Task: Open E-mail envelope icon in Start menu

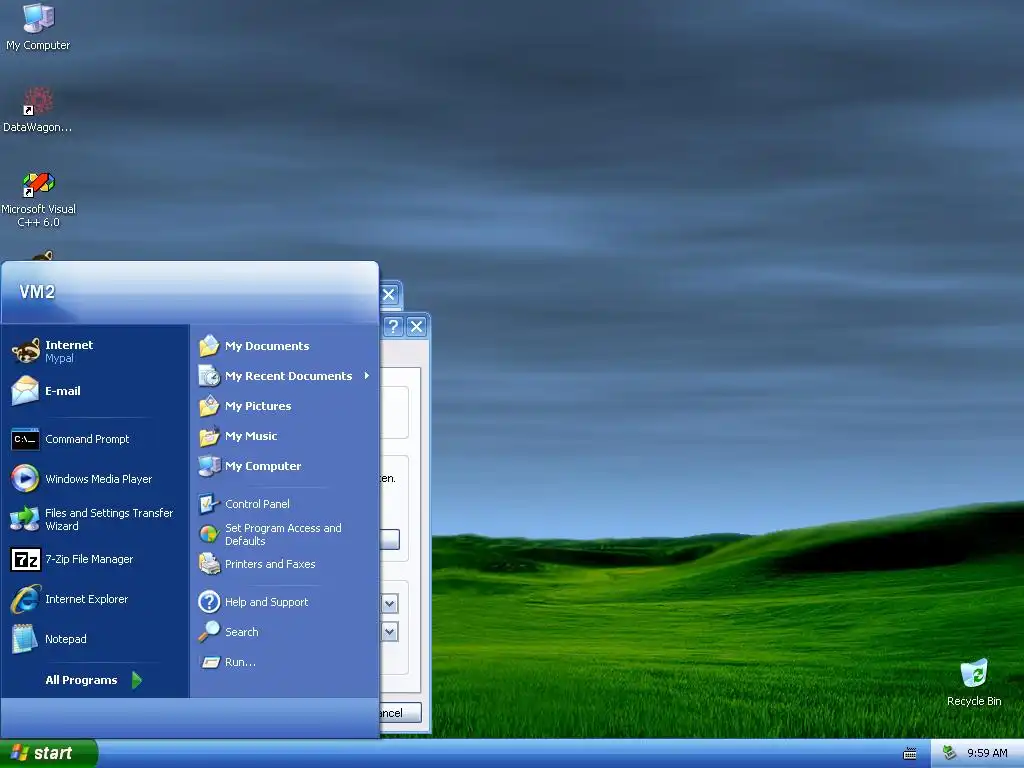Action: pyautogui.click(x=25, y=391)
